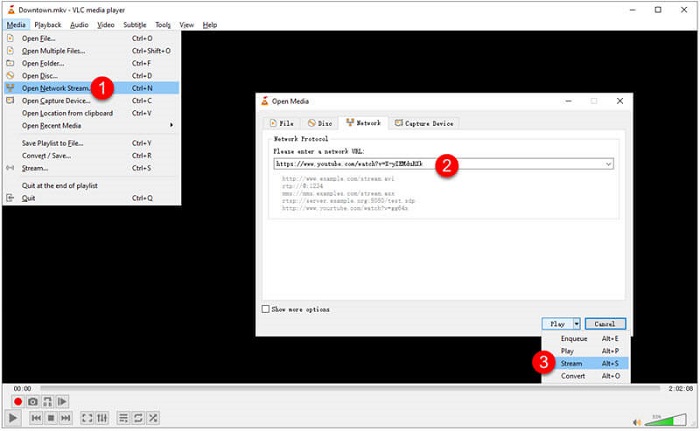
Task: Minimize the Open Media dialog
Action: (x=568, y=101)
